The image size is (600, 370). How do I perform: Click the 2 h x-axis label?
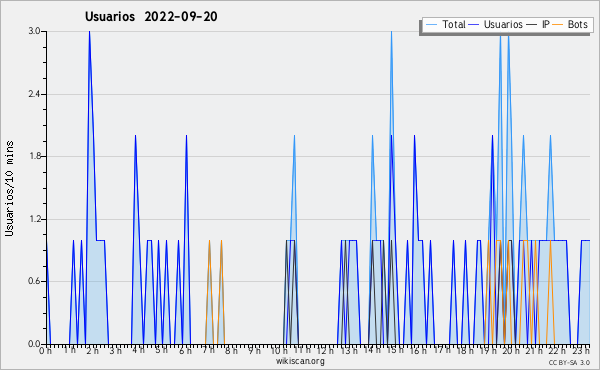point(92,351)
